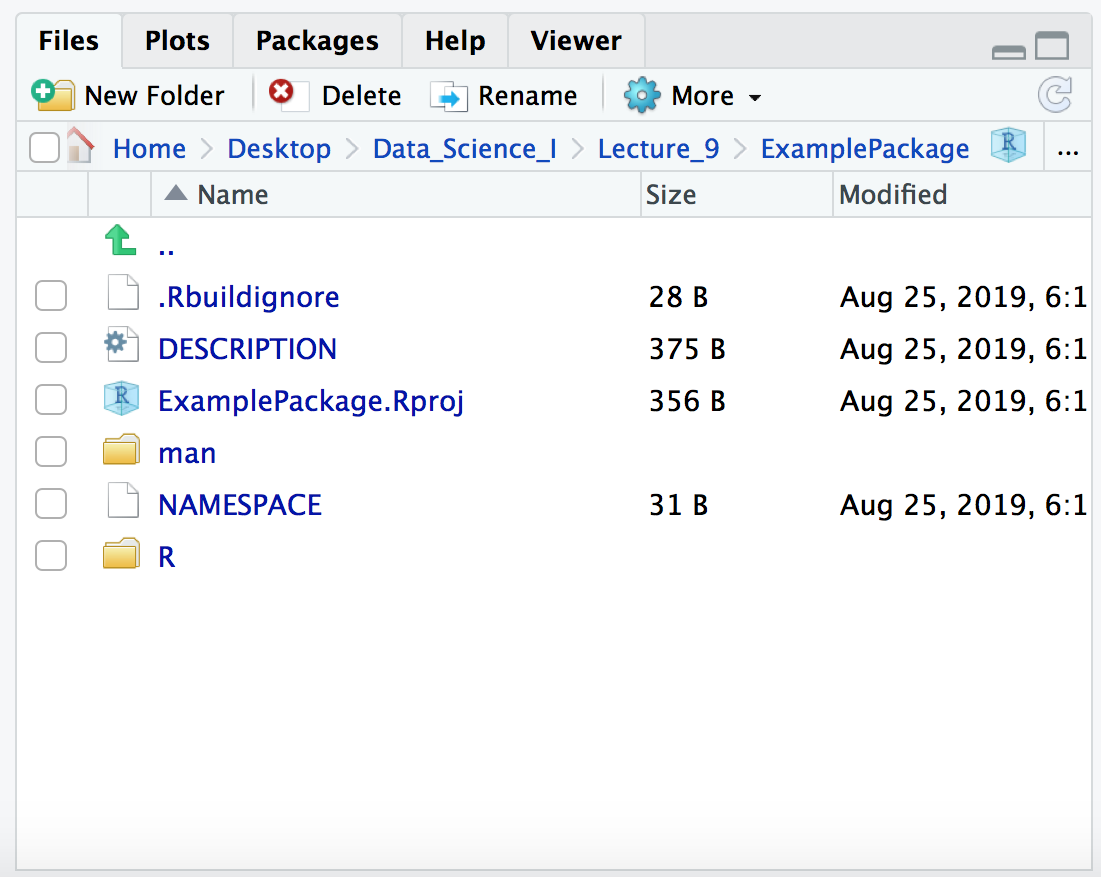Switch to the Plots tab

tap(177, 41)
